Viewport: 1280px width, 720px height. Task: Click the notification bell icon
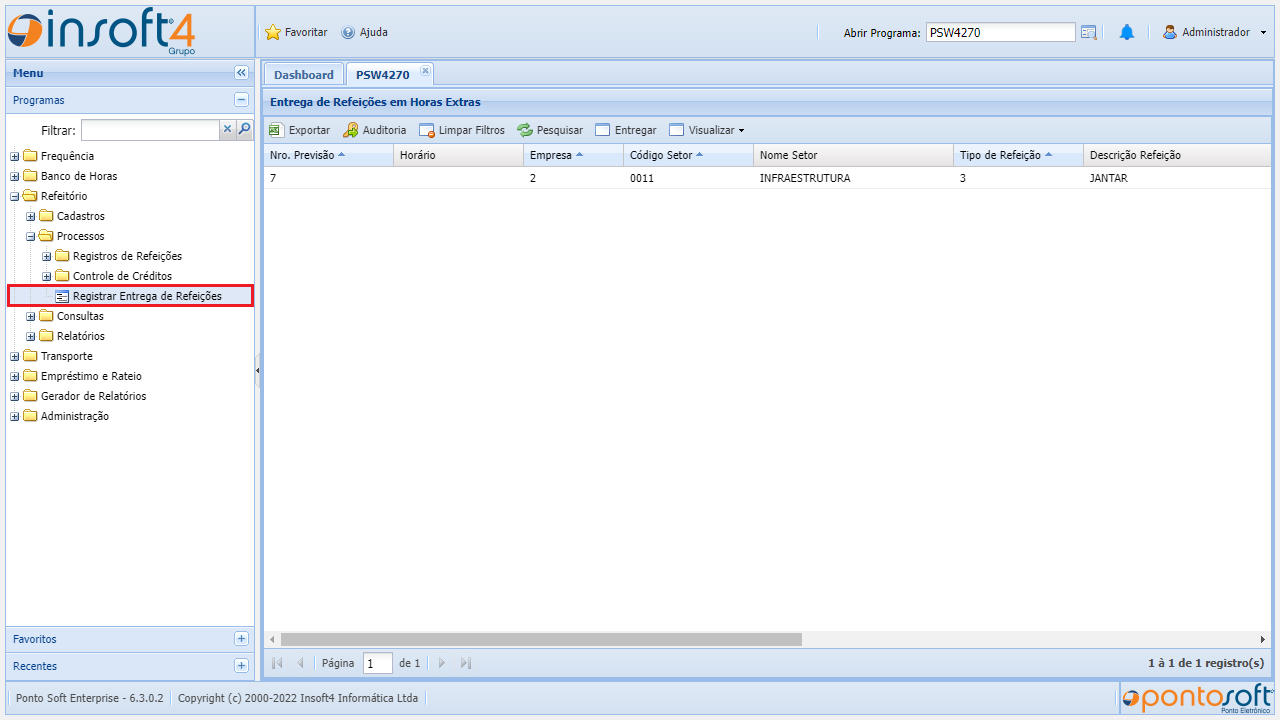(x=1127, y=33)
